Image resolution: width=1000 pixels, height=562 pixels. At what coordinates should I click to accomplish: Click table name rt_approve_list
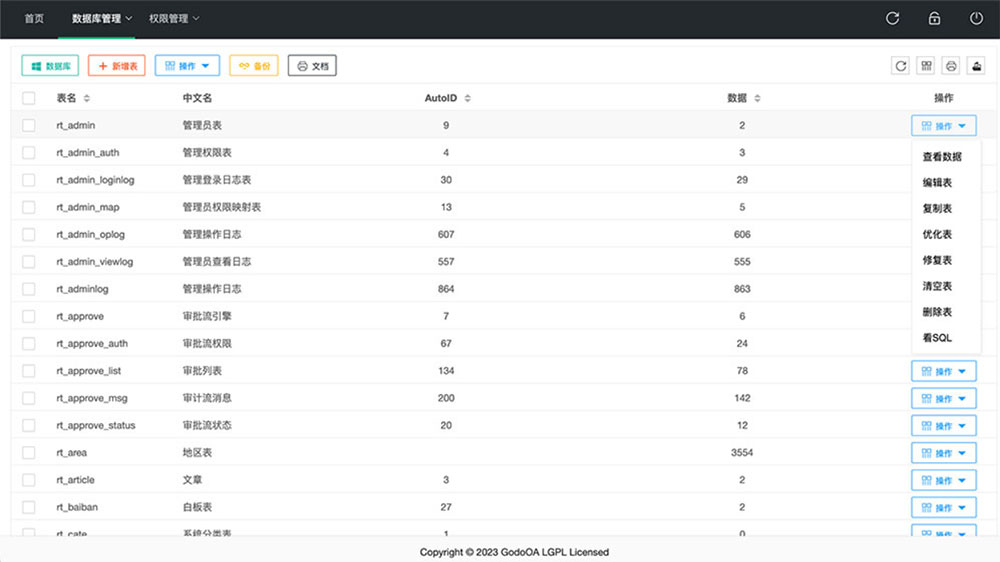click(x=88, y=371)
